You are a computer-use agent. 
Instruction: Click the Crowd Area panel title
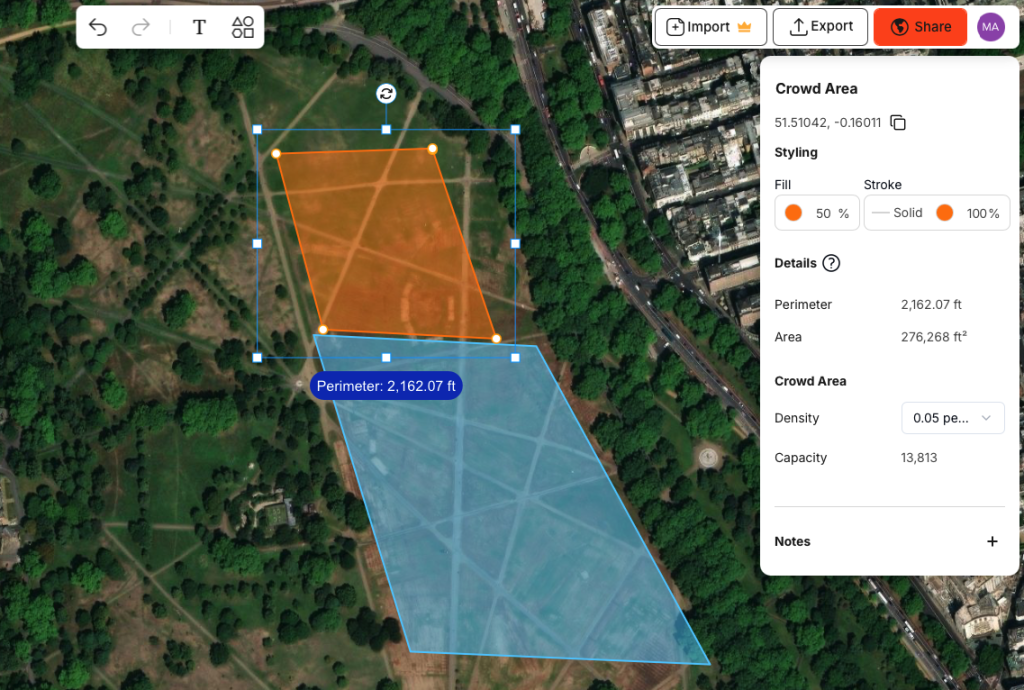coord(816,89)
